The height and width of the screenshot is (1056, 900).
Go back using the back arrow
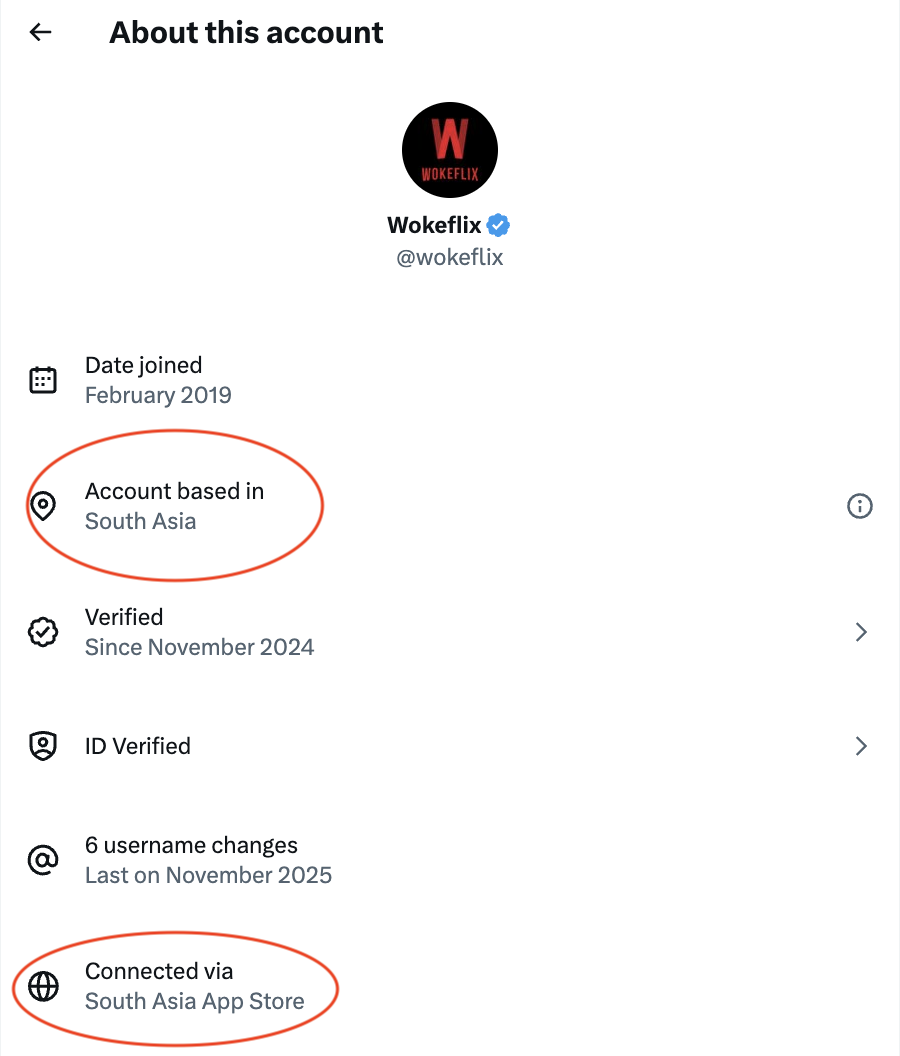39,32
